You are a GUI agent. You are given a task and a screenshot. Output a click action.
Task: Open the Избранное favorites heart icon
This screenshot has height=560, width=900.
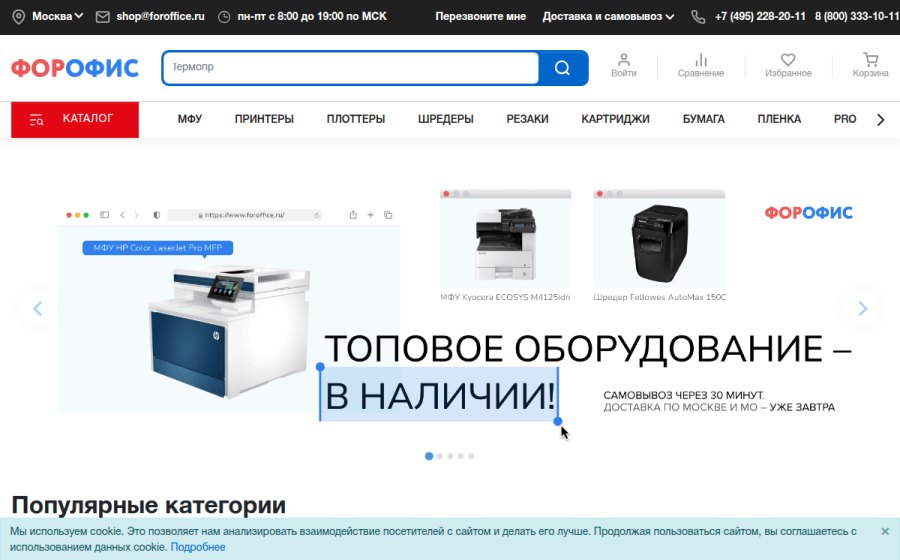tap(788, 65)
